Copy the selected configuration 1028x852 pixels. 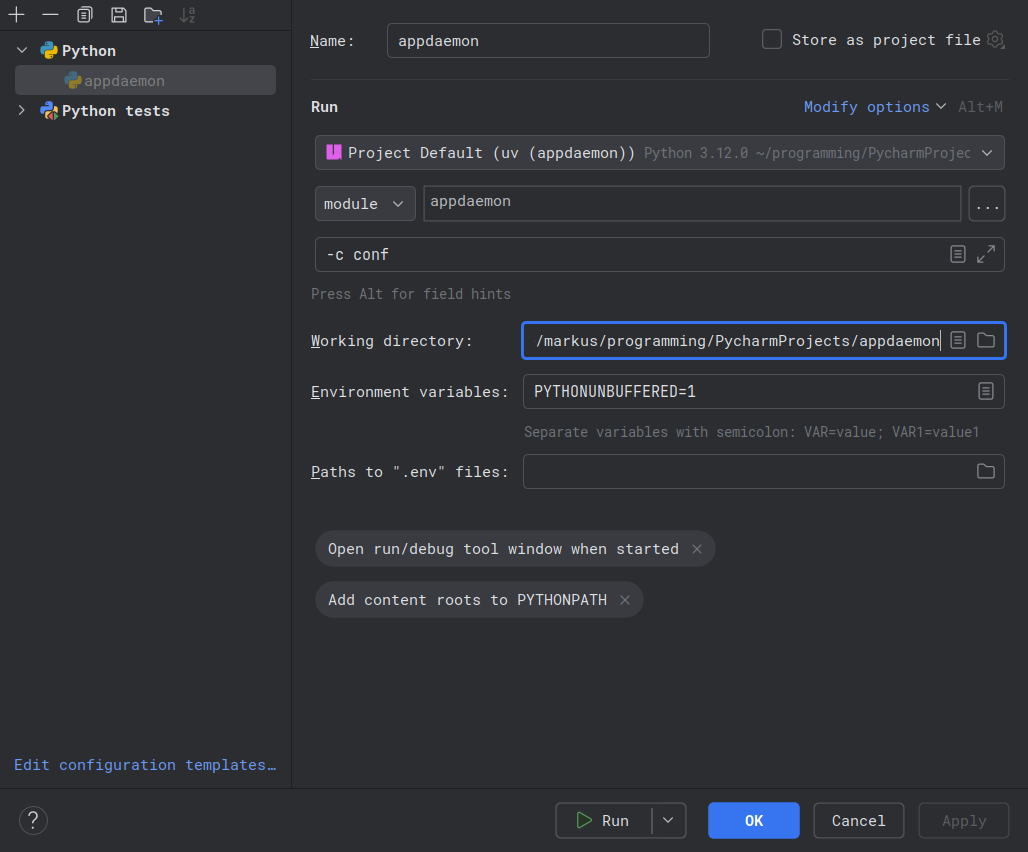(x=85, y=14)
